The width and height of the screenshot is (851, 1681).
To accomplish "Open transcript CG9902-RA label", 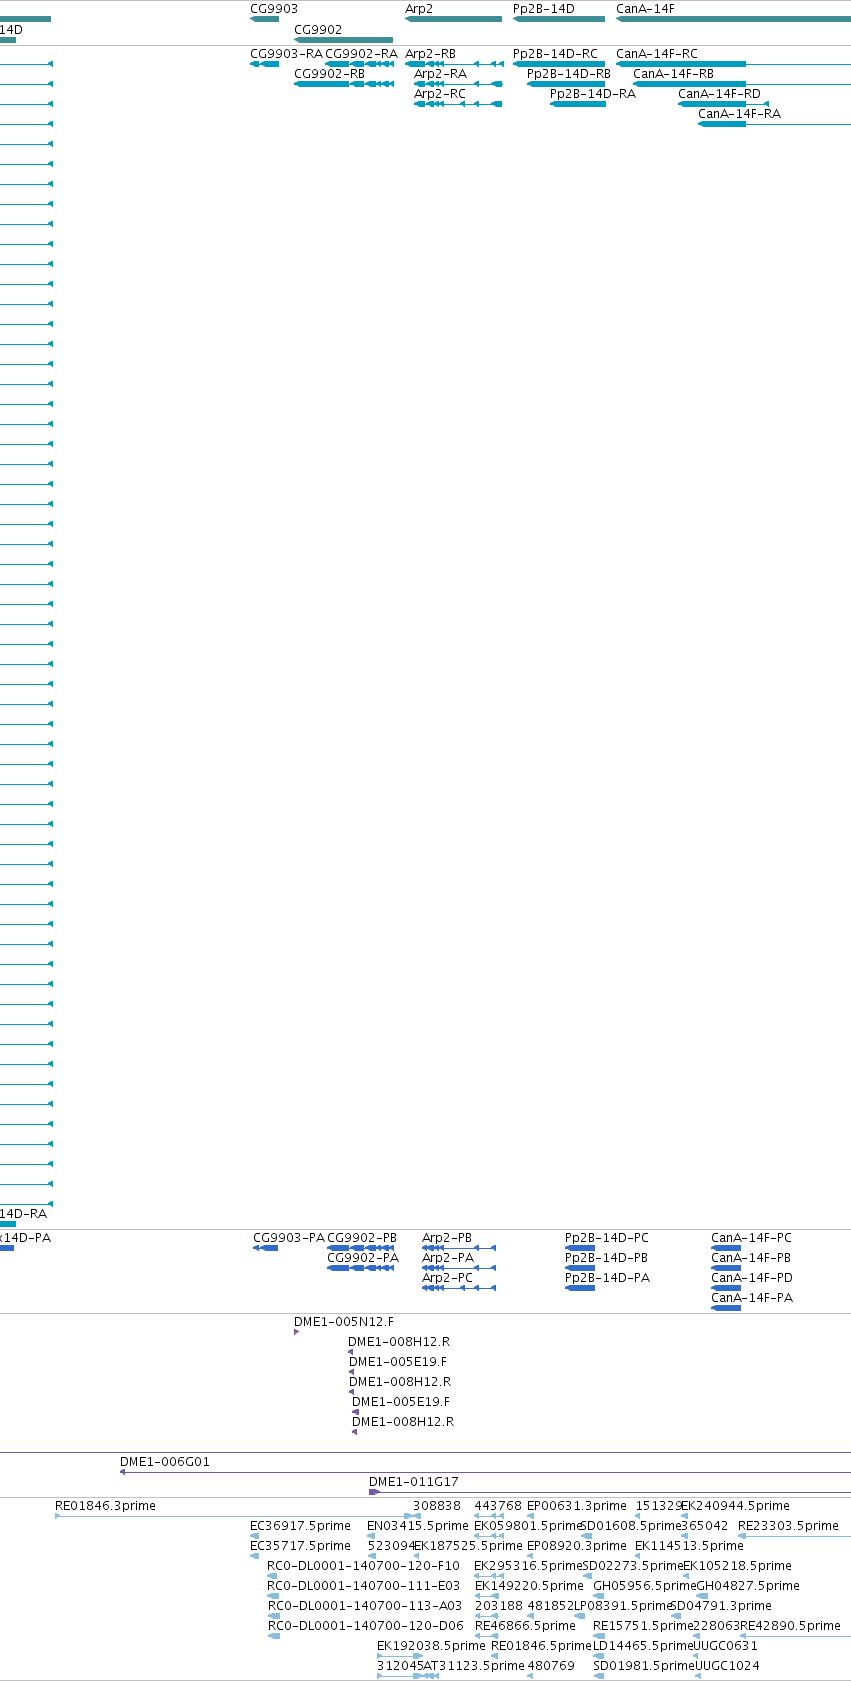I will click(361, 54).
